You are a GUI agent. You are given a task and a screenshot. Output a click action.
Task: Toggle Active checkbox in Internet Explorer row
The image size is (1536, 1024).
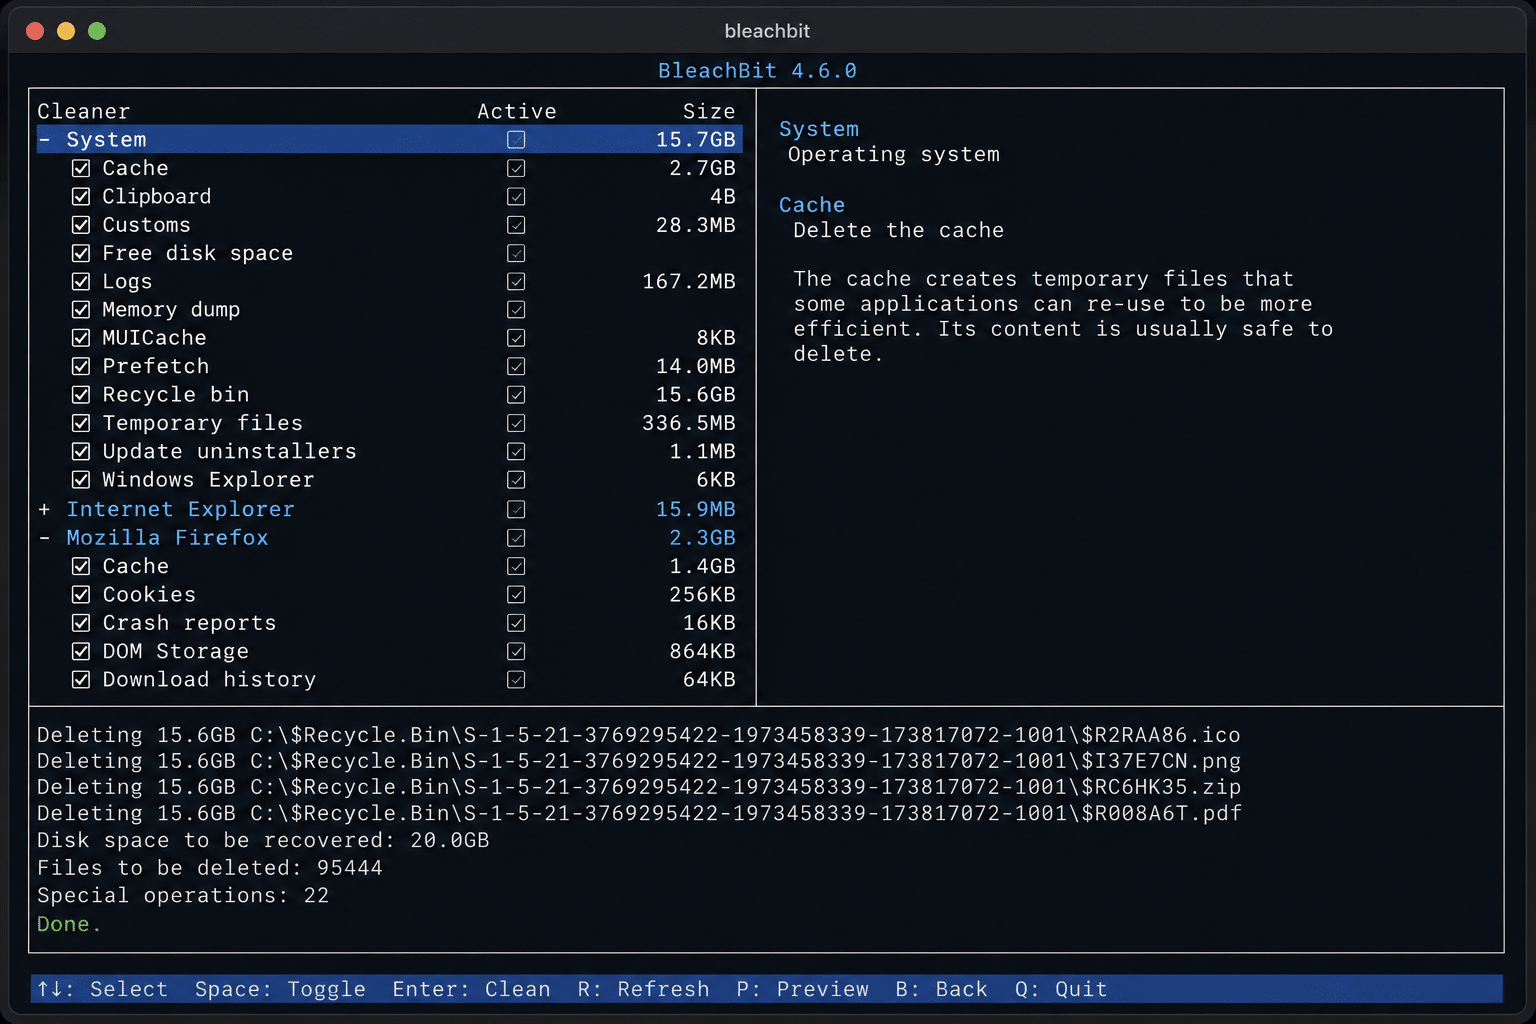point(516,509)
